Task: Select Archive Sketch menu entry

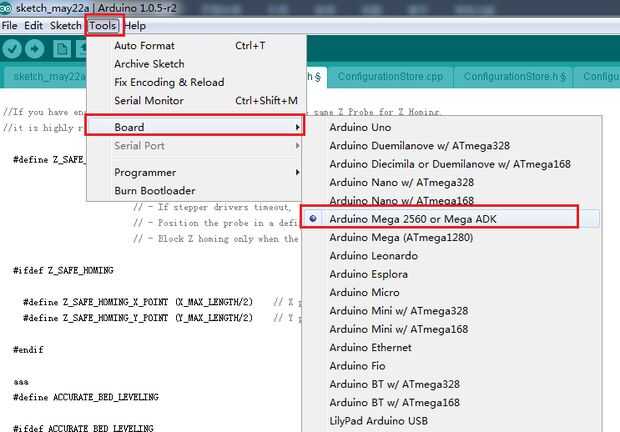Action: [x=196, y=64]
